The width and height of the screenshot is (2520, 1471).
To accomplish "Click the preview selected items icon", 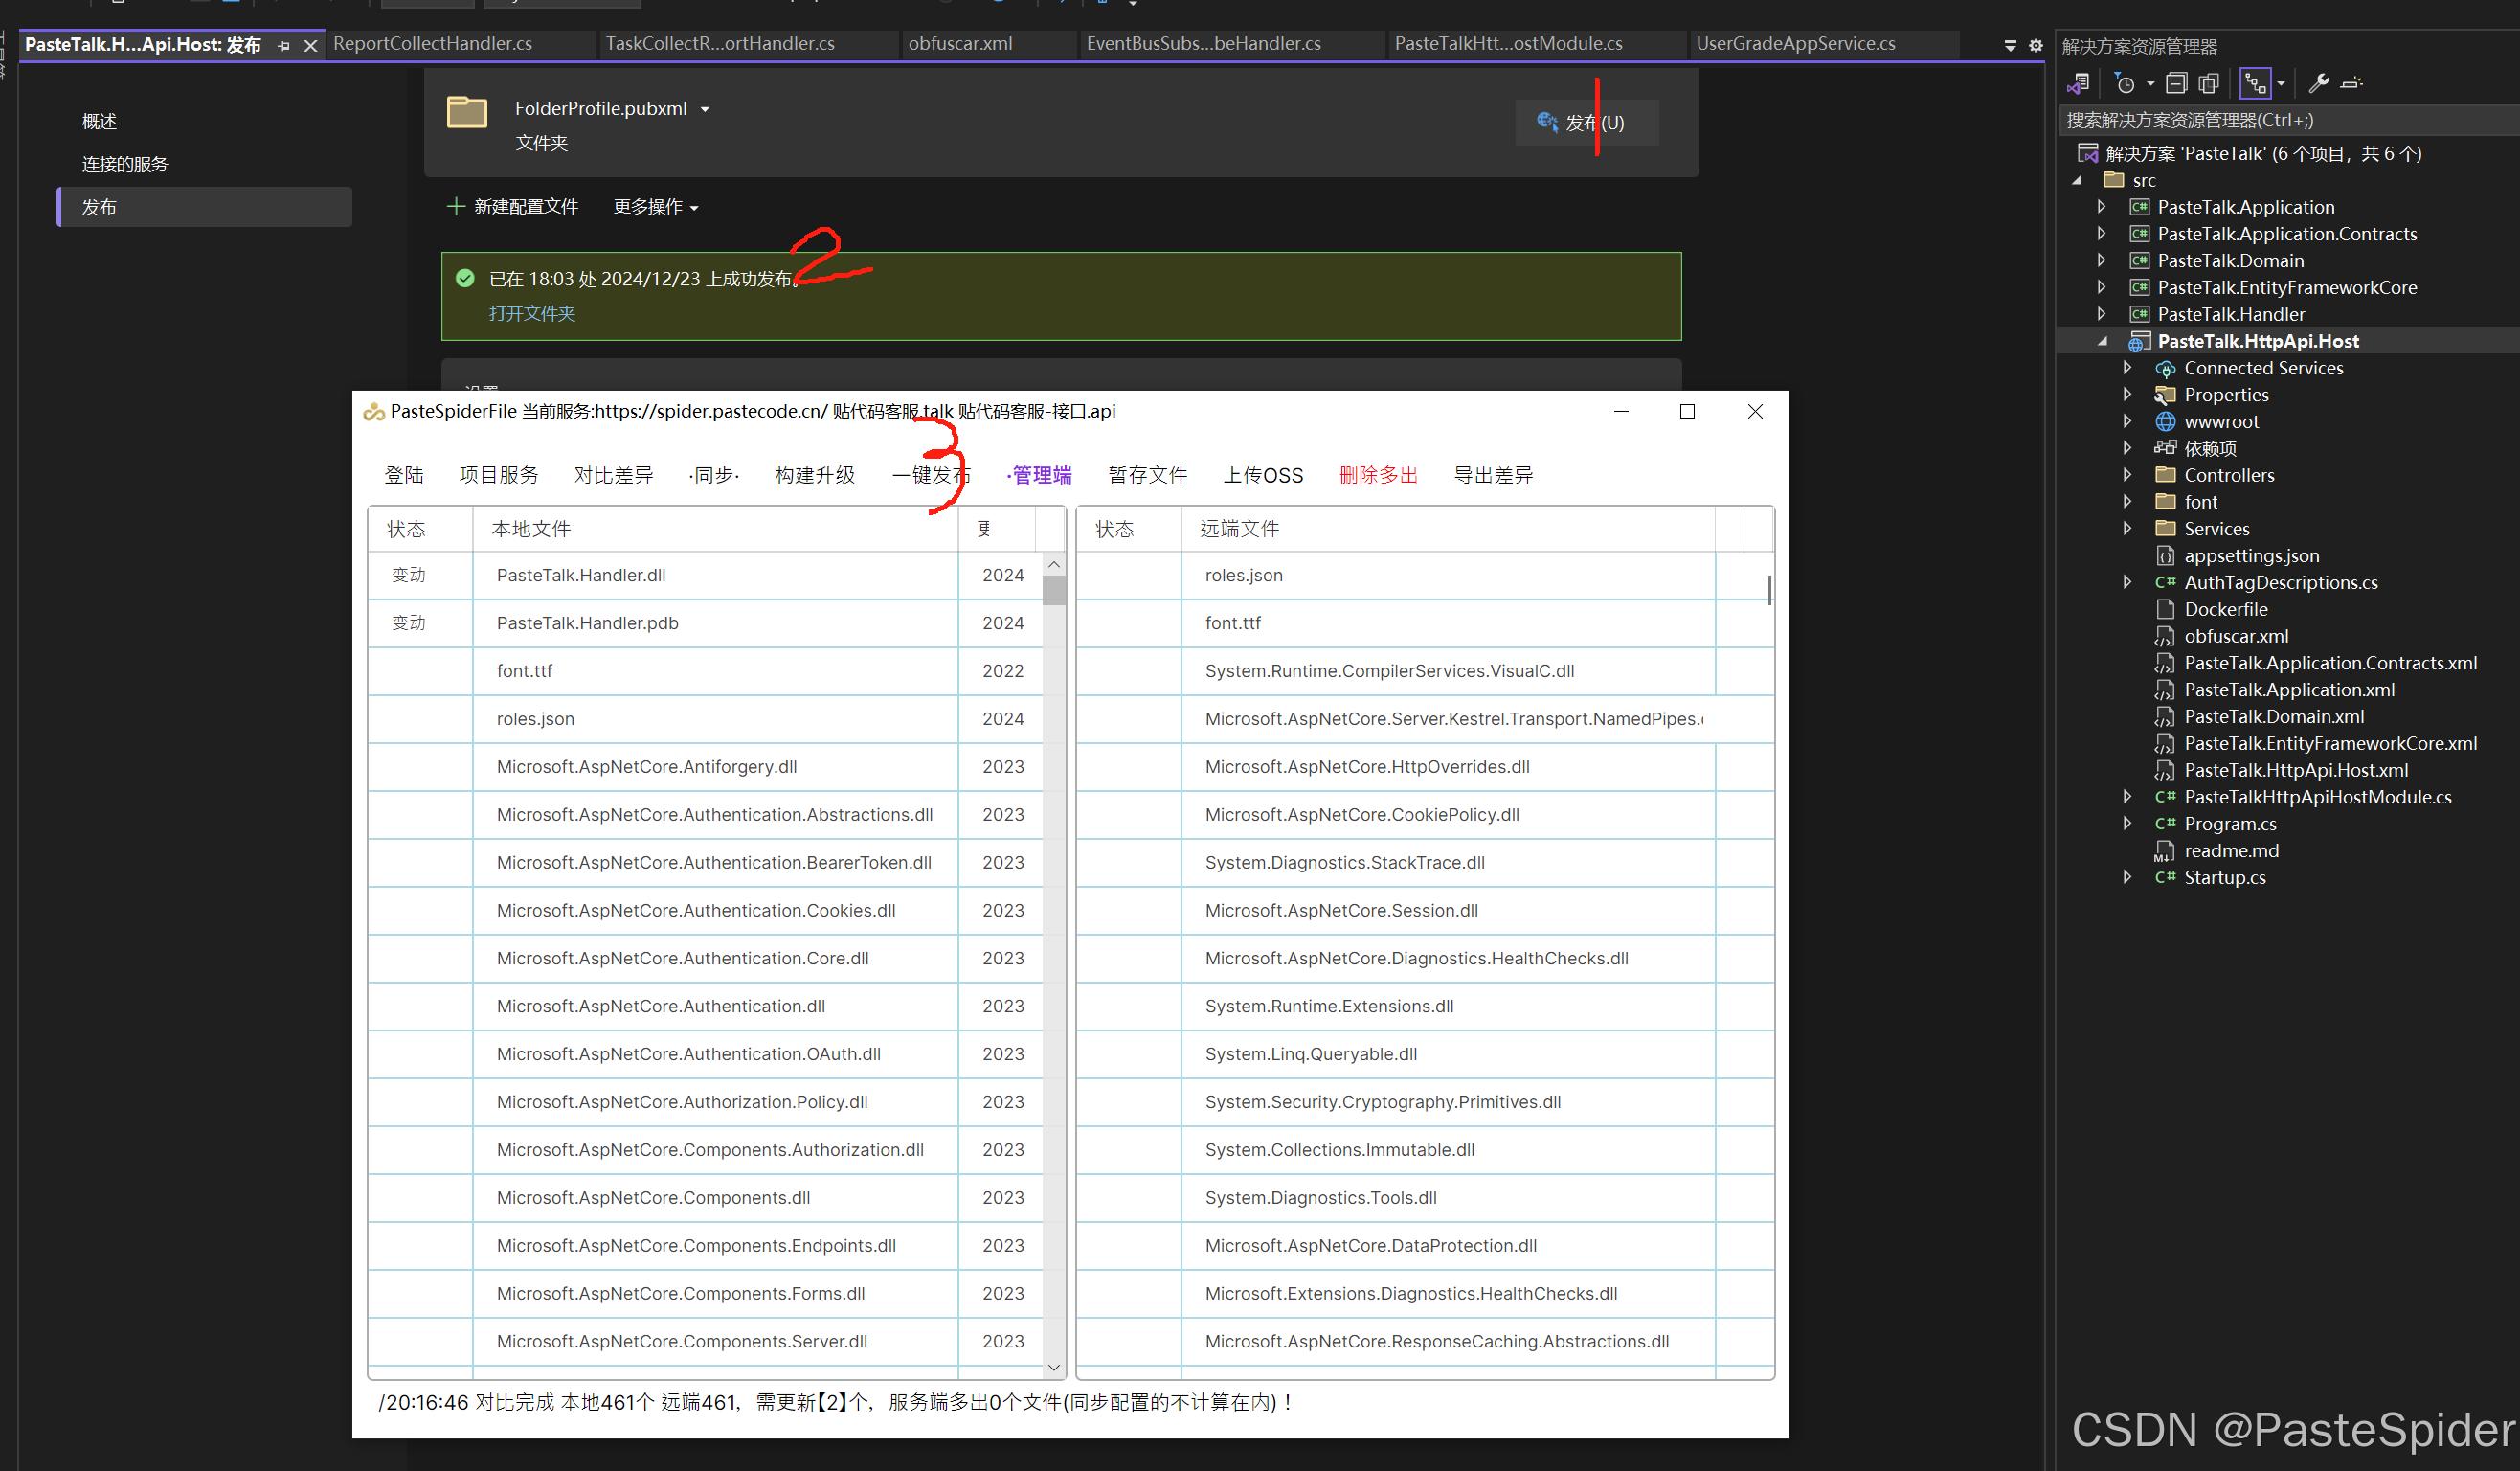I will (2352, 83).
